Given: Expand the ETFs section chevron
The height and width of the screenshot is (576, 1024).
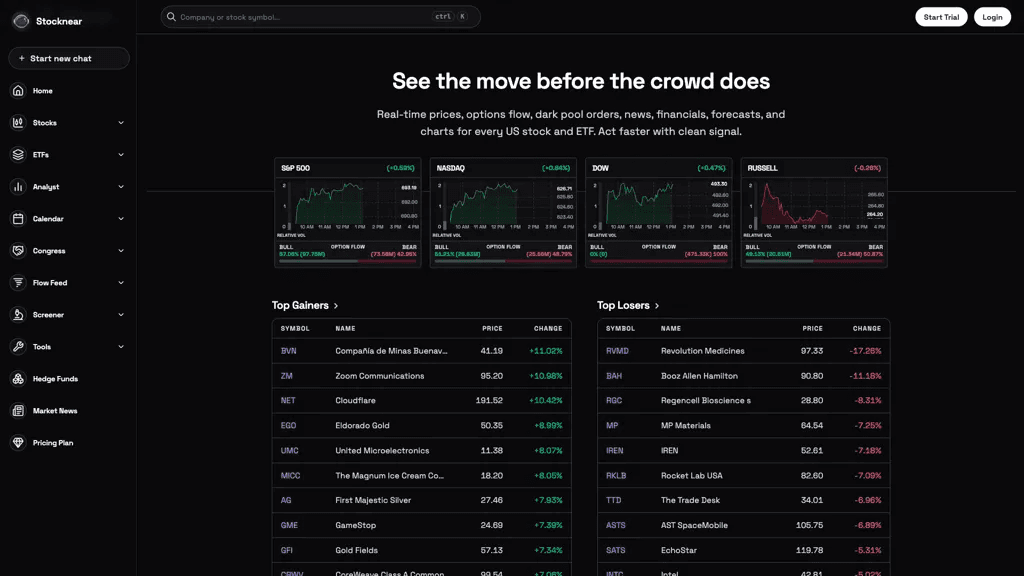Looking at the screenshot, I should point(121,155).
